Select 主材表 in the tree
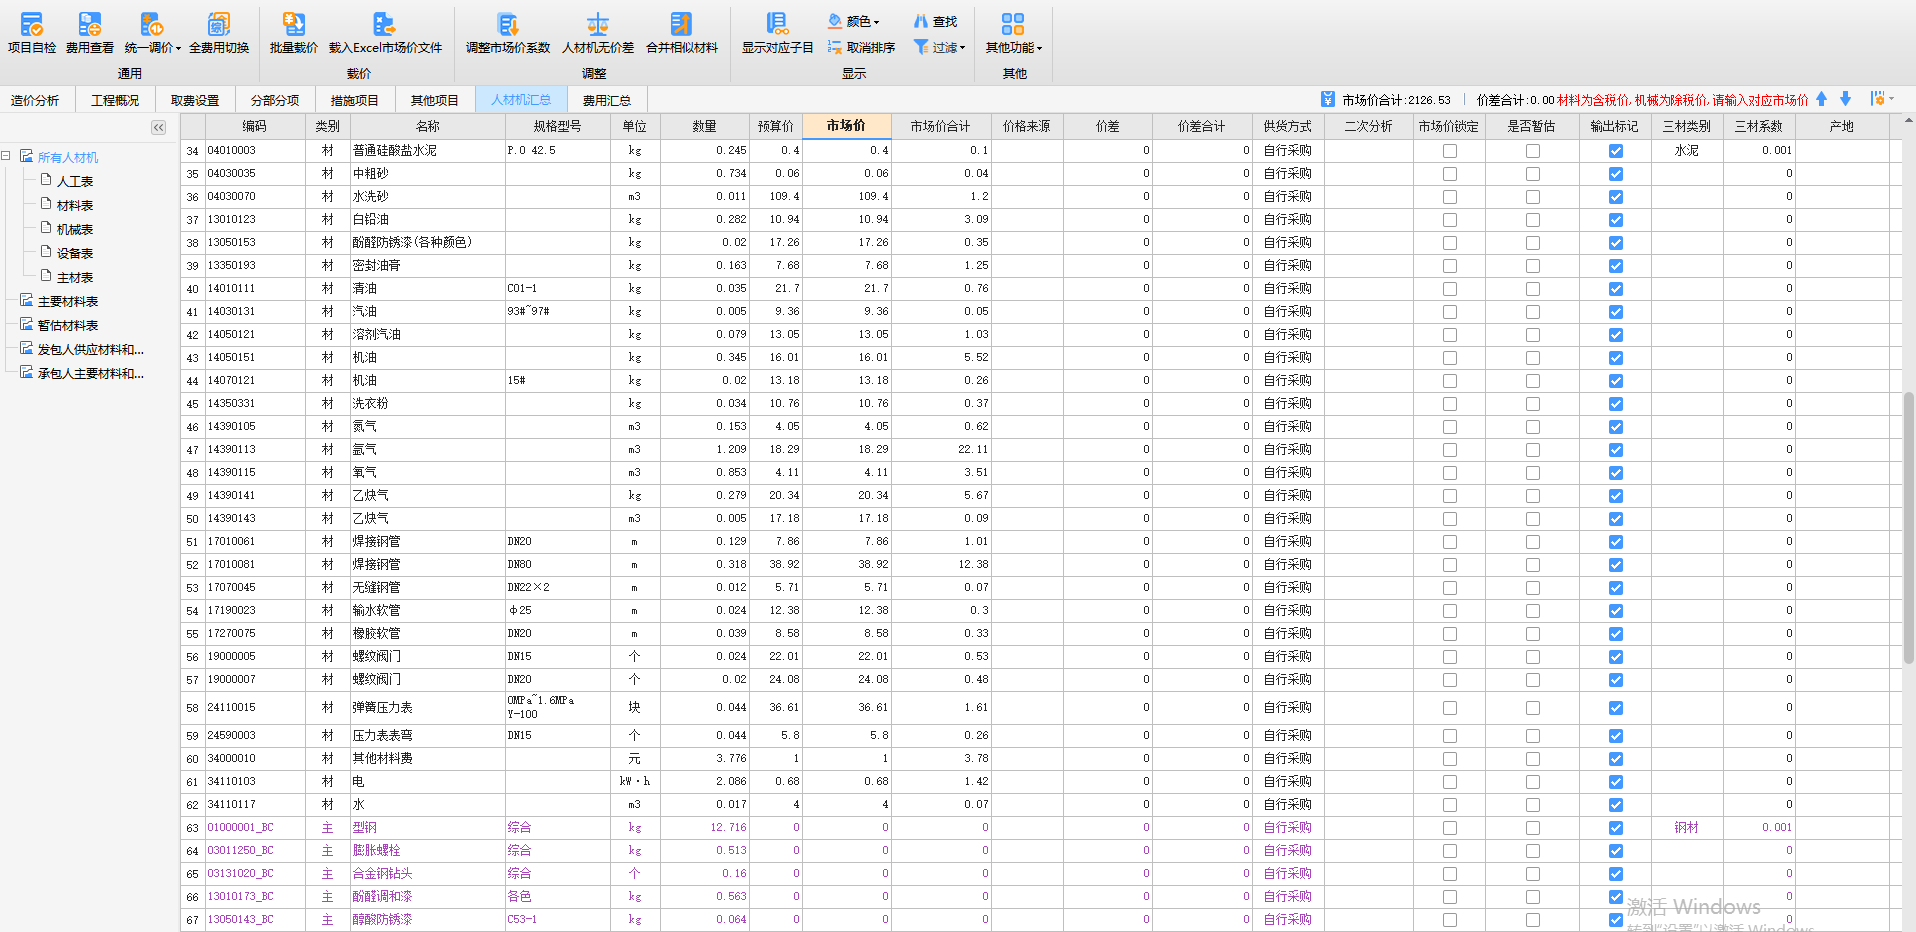1916x932 pixels. tap(75, 277)
